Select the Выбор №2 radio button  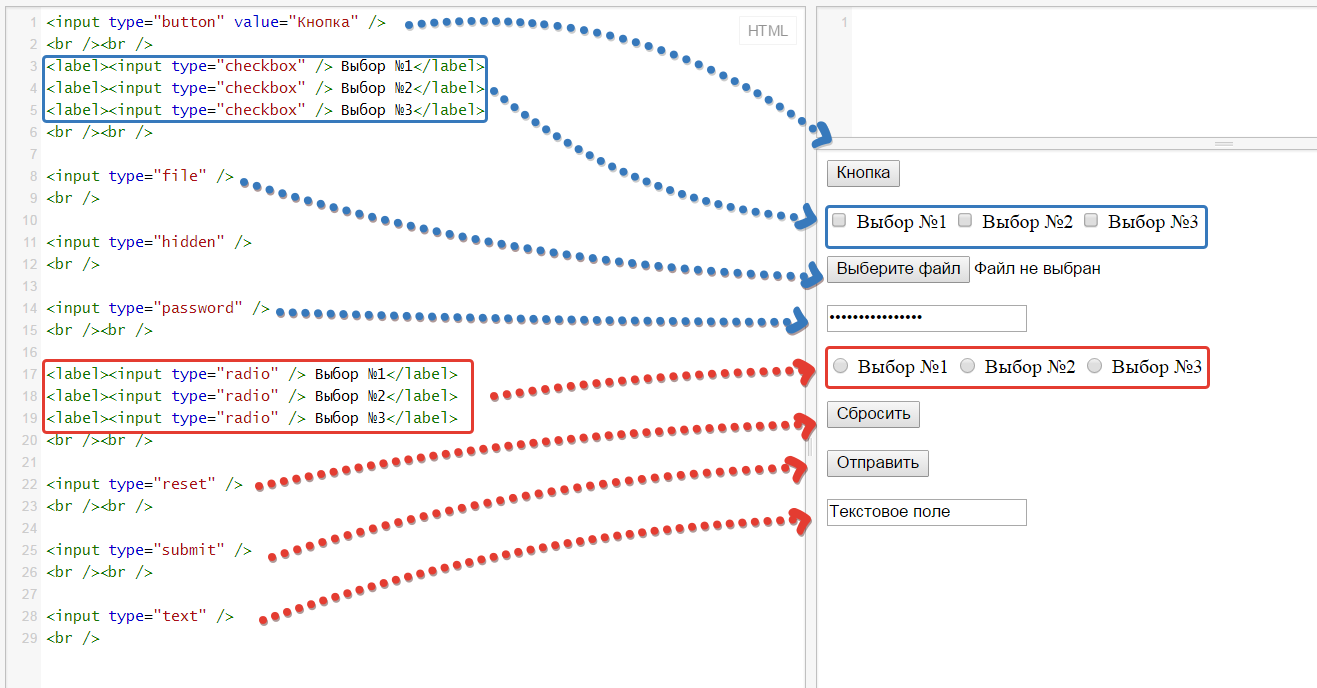click(967, 366)
